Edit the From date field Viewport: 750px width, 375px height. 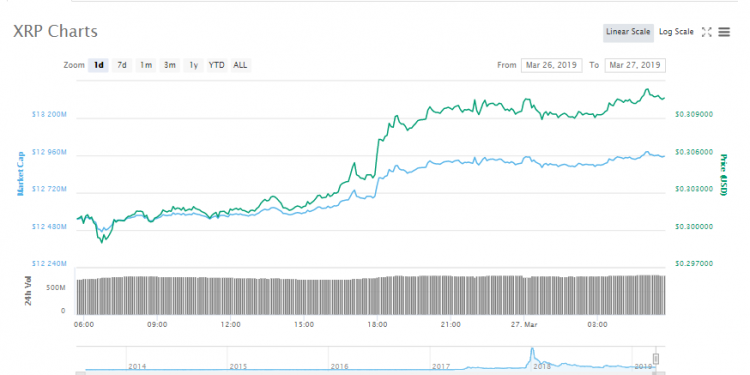click(551, 65)
